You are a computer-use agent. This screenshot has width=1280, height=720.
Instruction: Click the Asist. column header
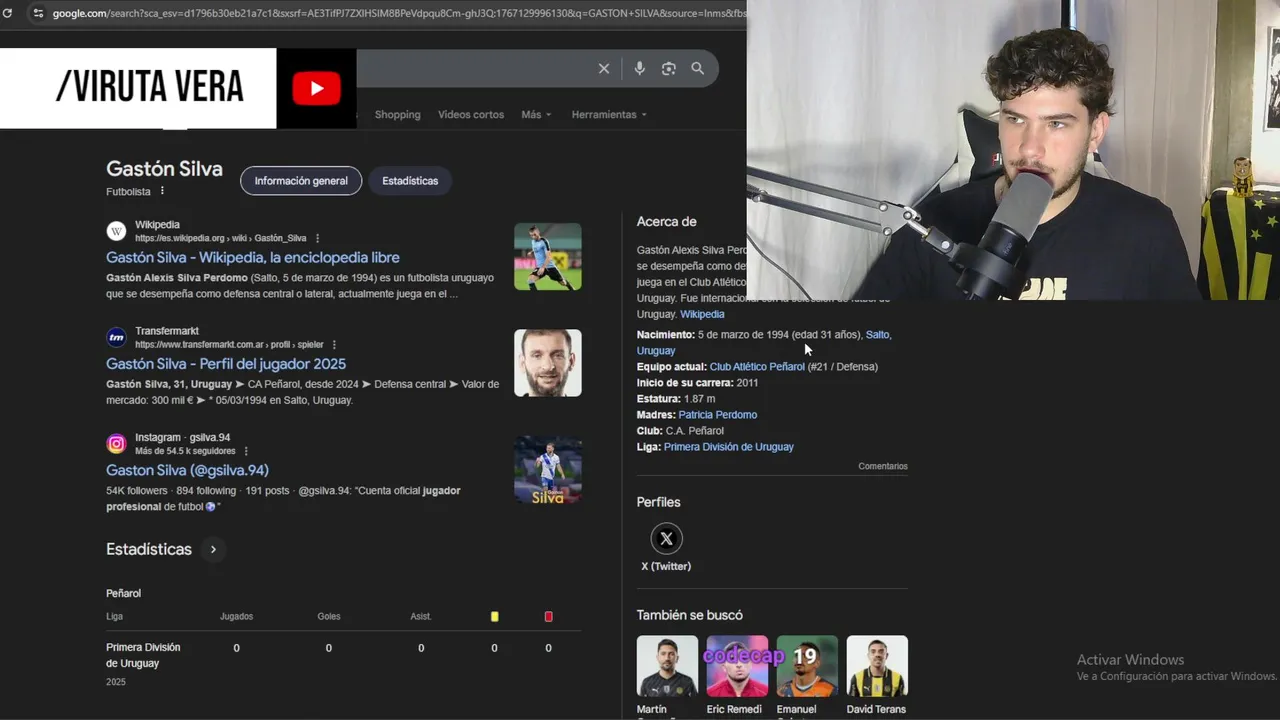tap(421, 616)
